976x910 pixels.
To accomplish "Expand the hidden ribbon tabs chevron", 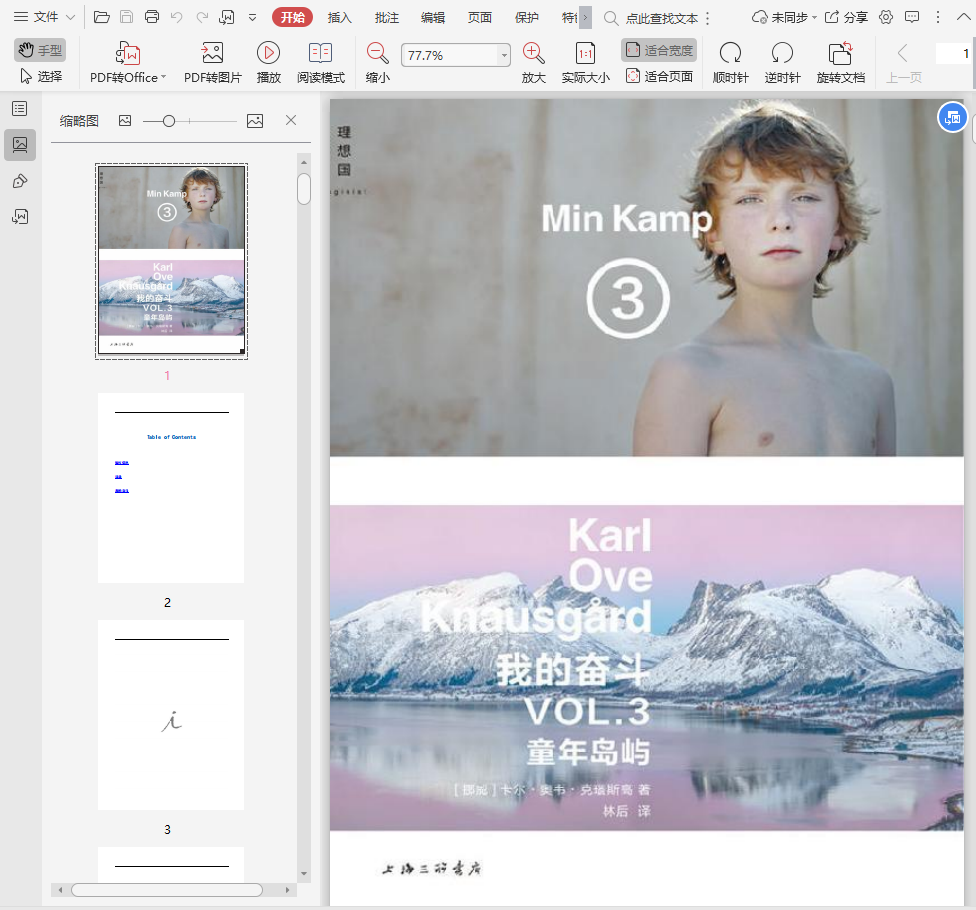I will 585,17.
